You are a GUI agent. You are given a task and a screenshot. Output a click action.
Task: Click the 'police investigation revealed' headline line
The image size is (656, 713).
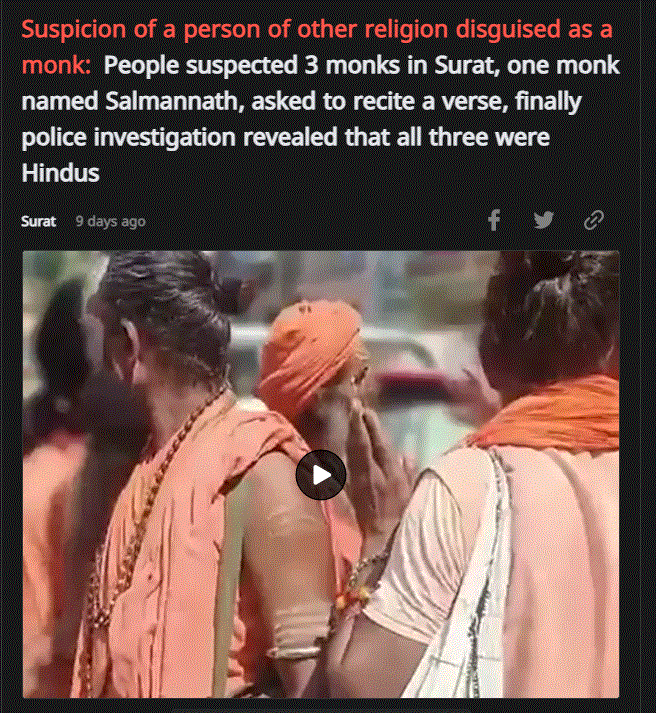pos(285,137)
